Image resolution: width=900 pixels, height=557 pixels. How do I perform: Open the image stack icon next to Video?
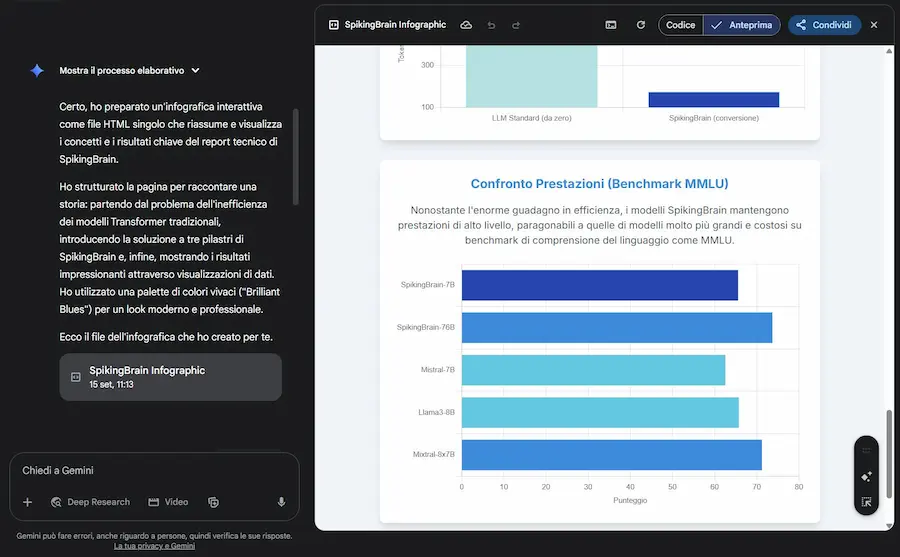(213, 502)
